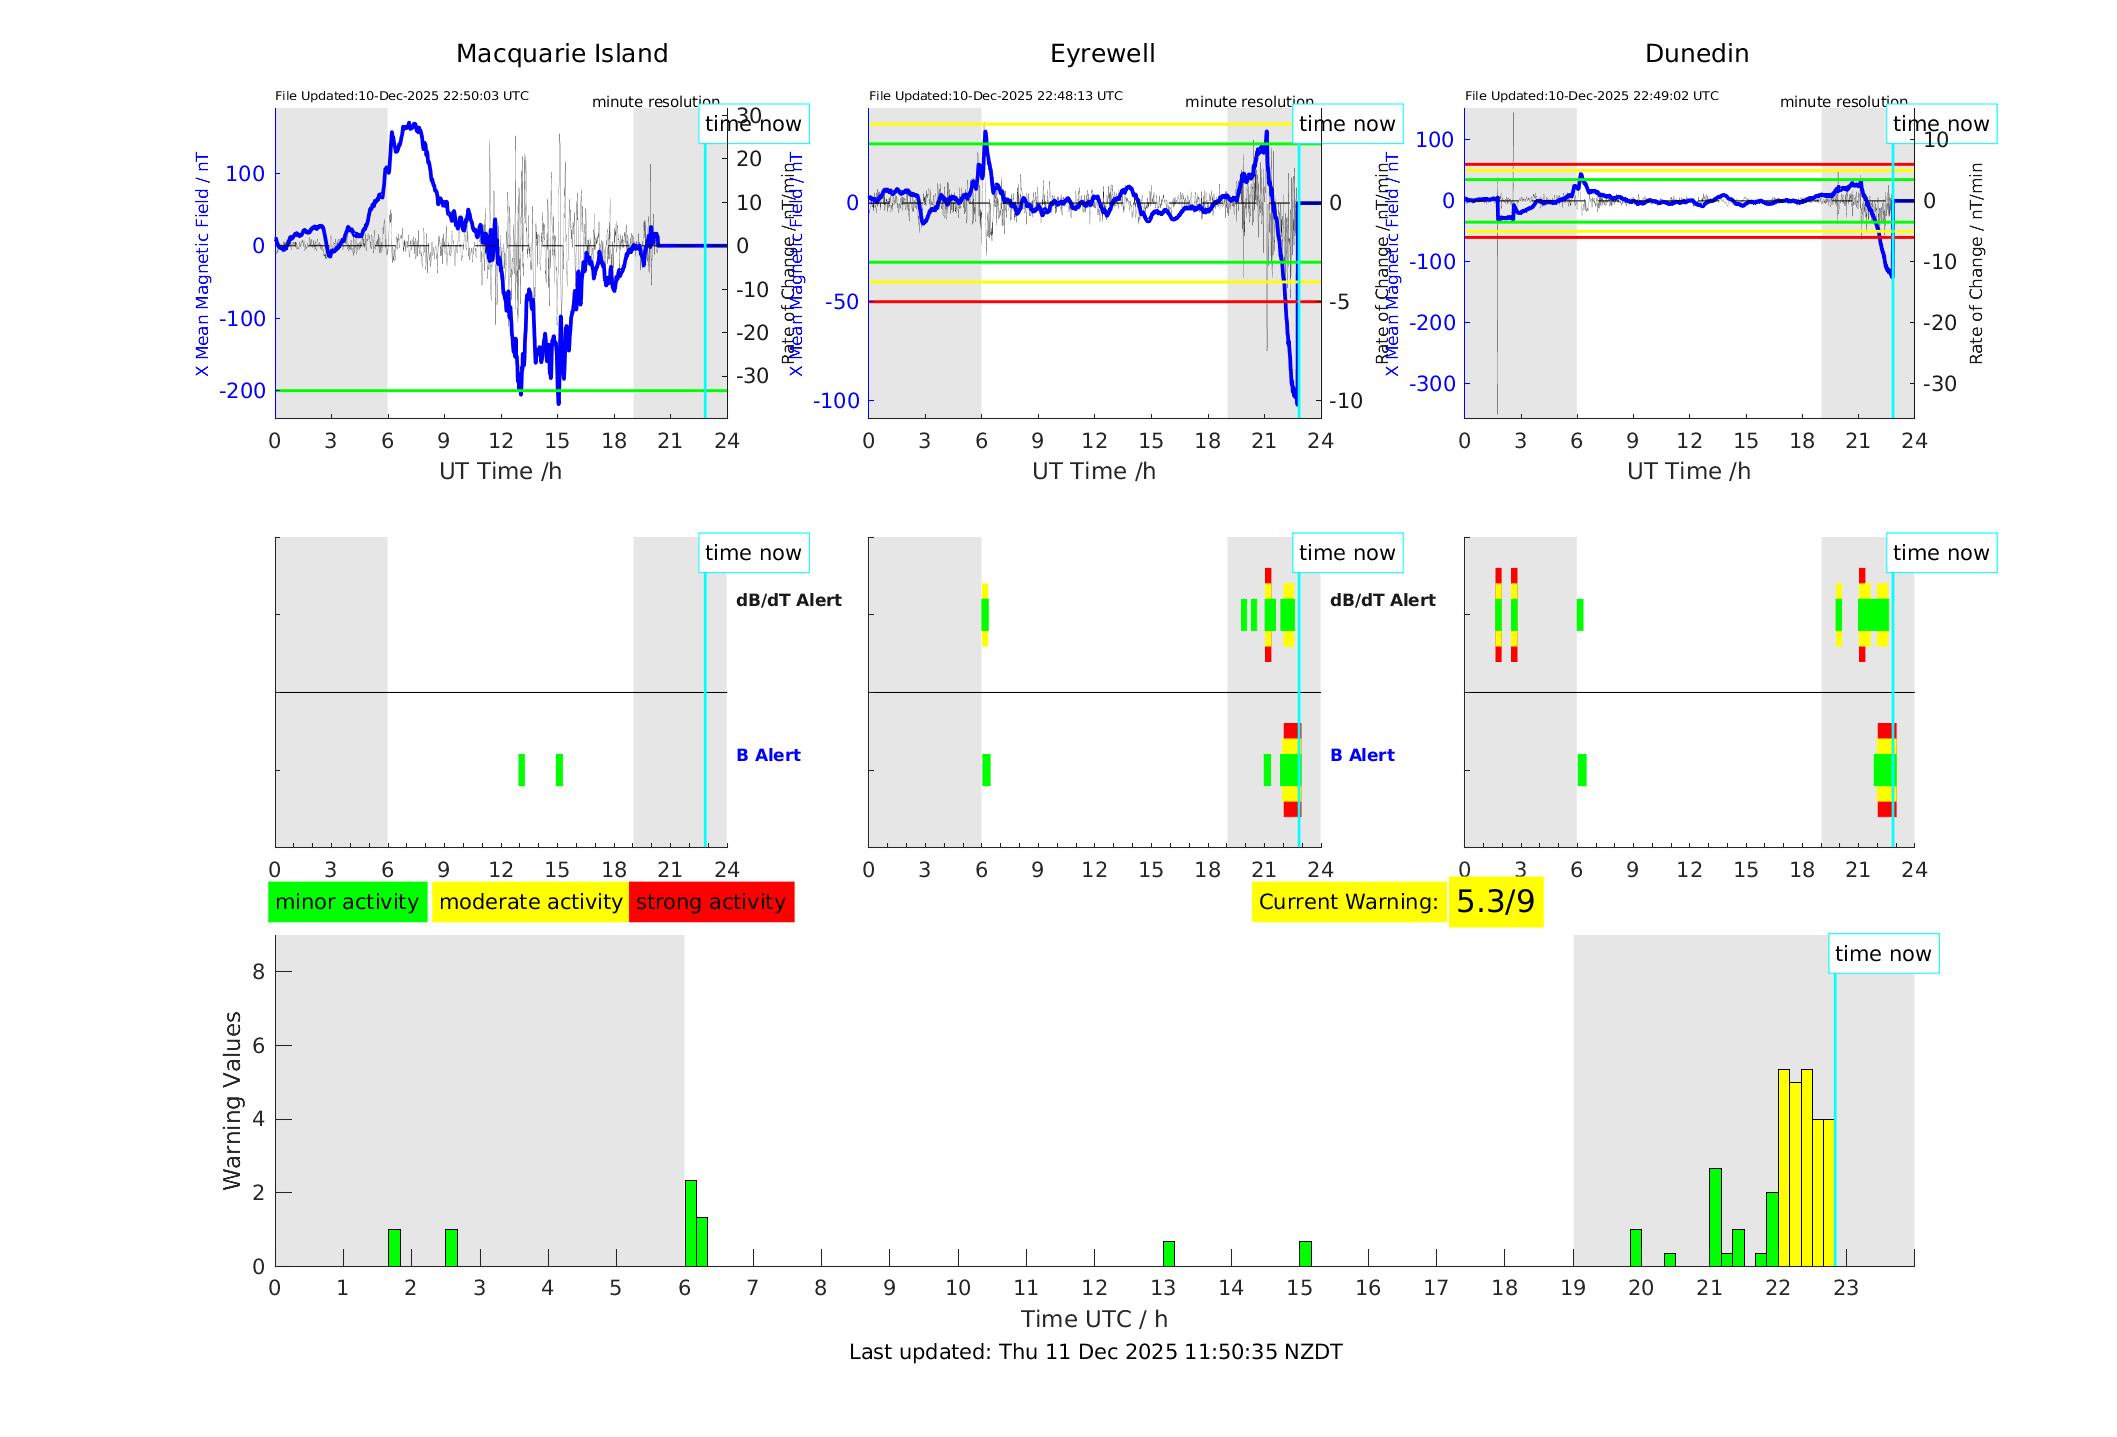Click the time now label on Macquarie magnetometer plot
2117x1437 pixels.
[x=753, y=124]
